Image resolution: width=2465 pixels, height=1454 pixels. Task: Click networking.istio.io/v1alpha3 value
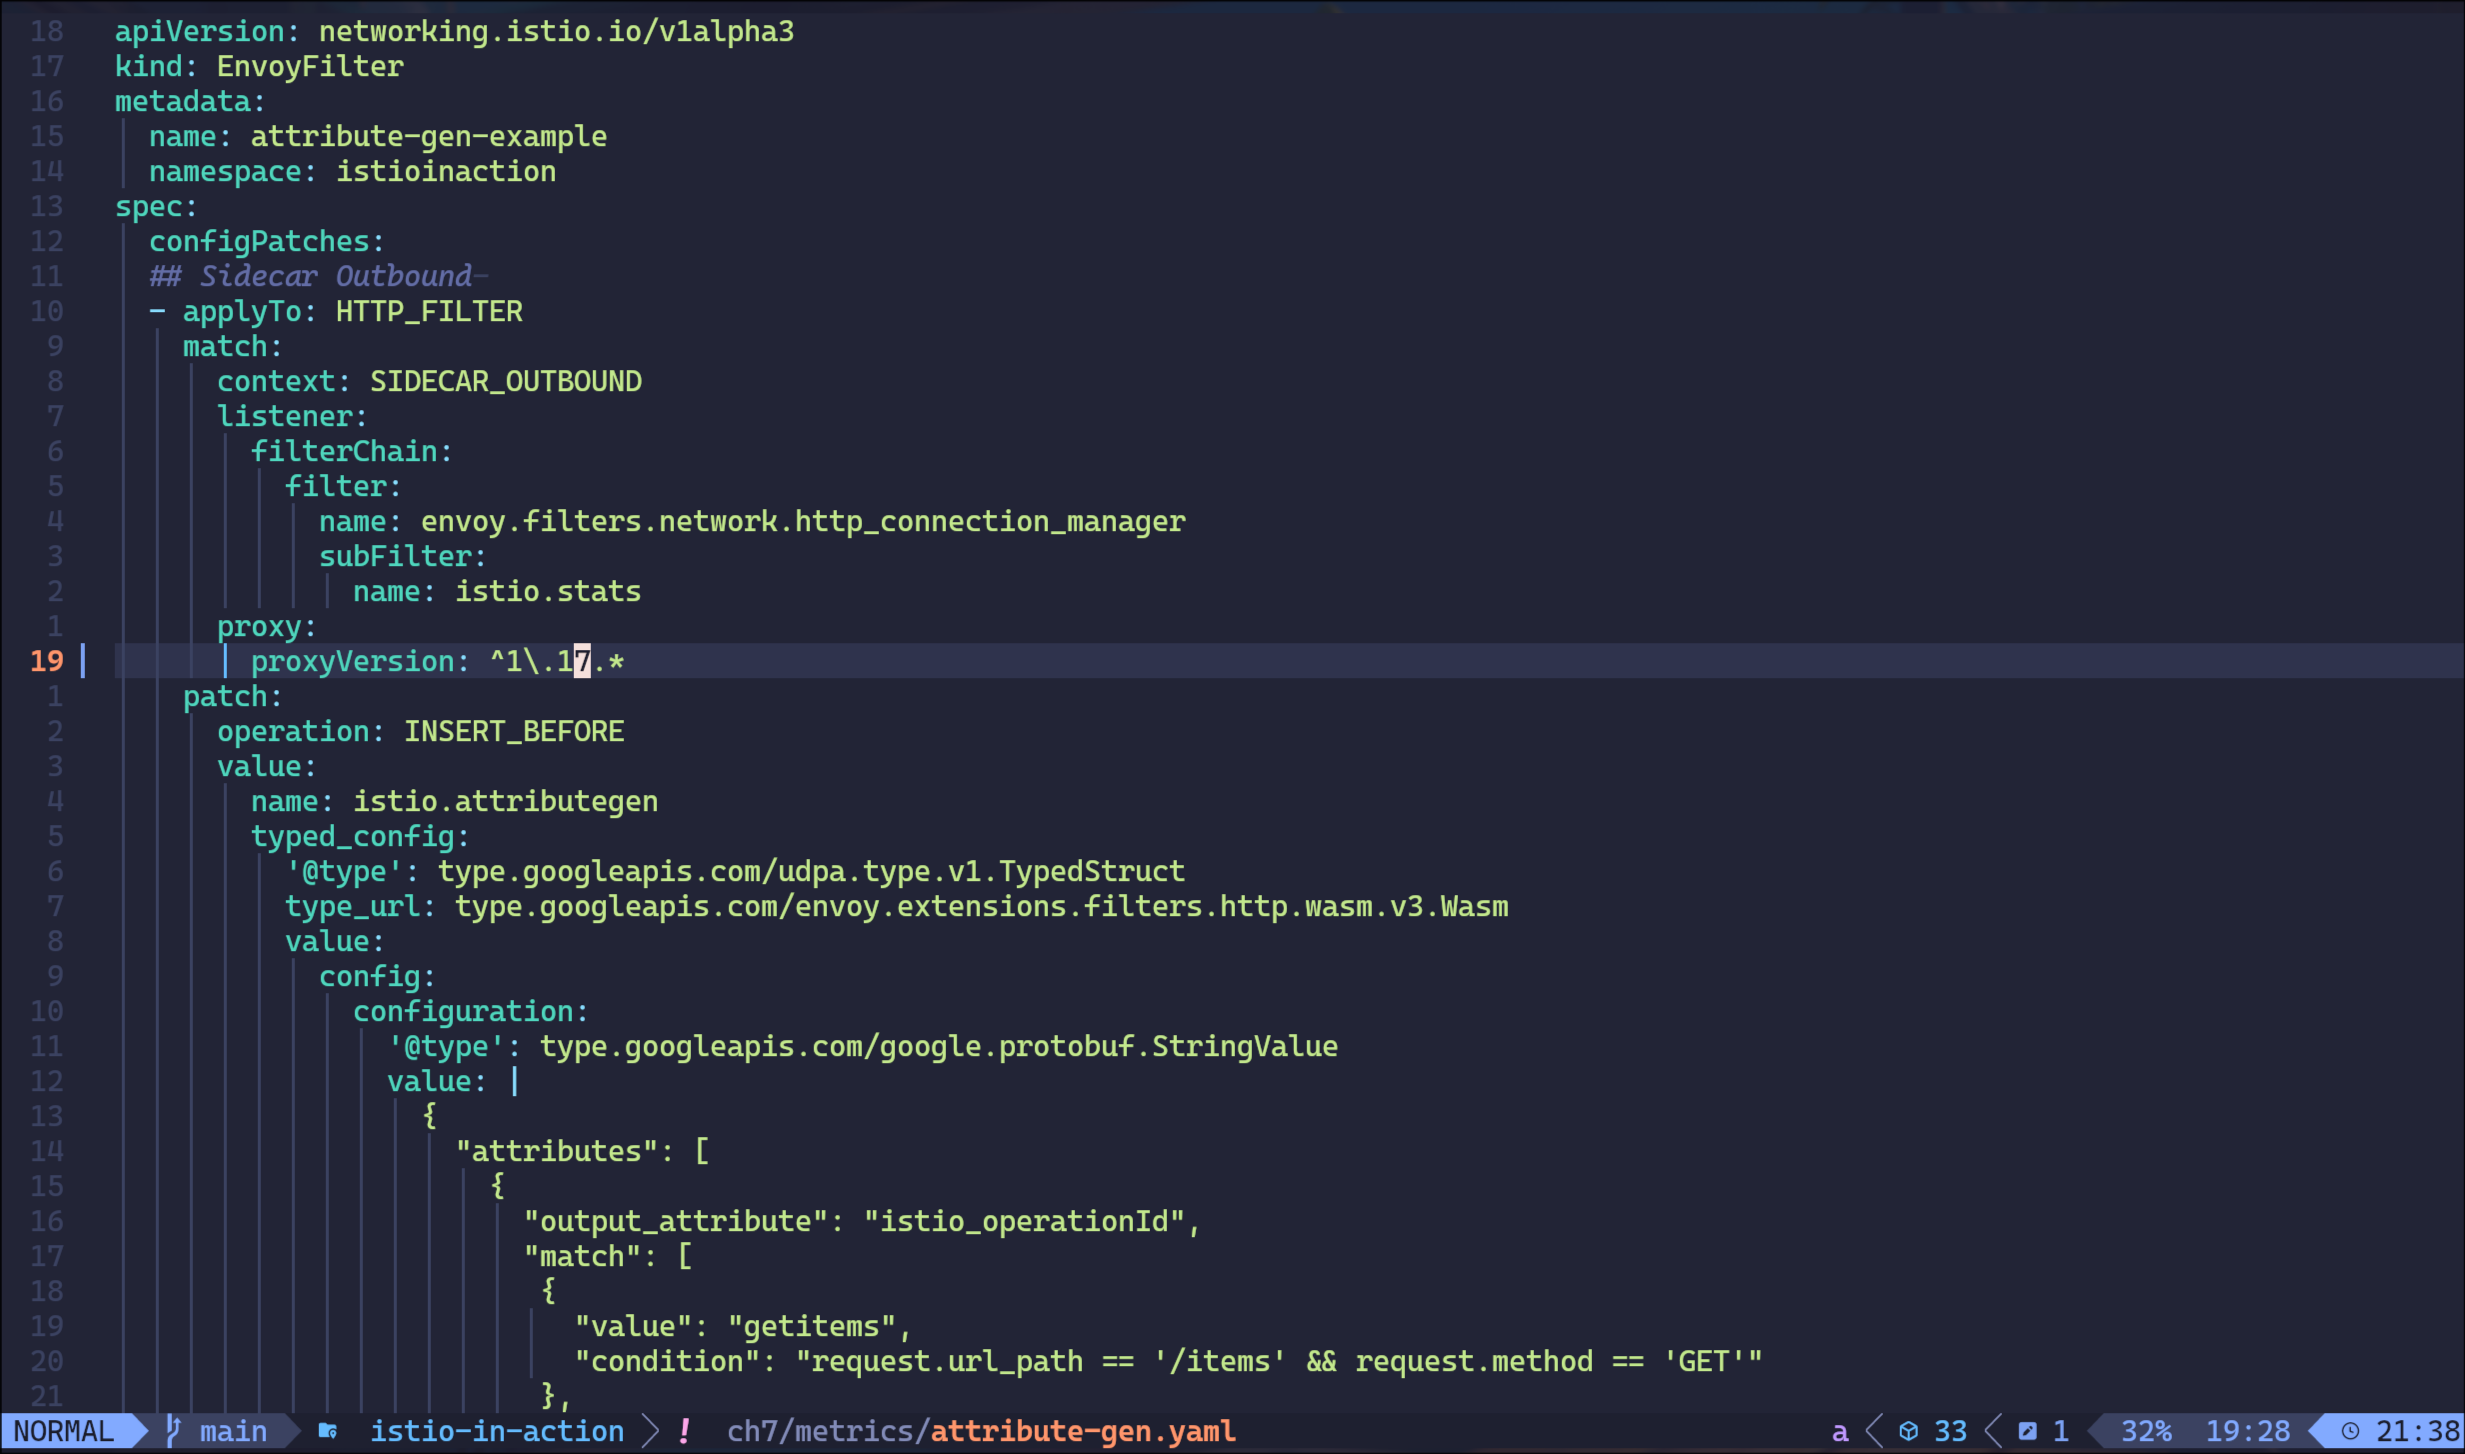tap(557, 32)
